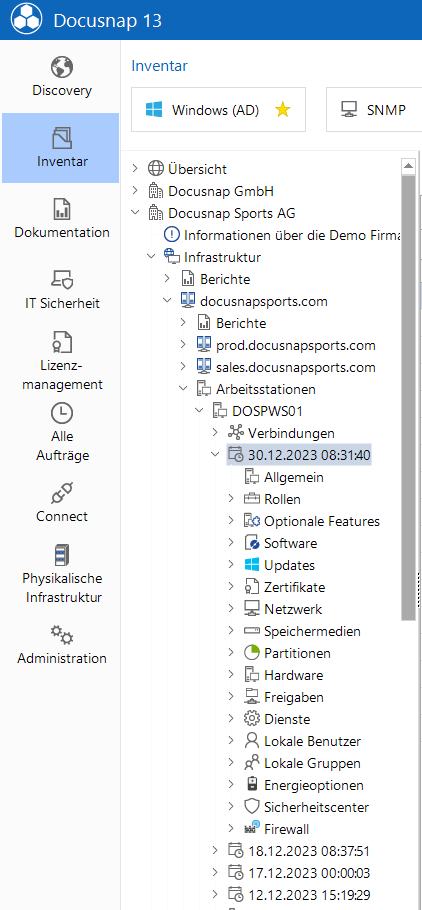Expand the Software node
This screenshot has width=422, height=910.
coord(232,543)
